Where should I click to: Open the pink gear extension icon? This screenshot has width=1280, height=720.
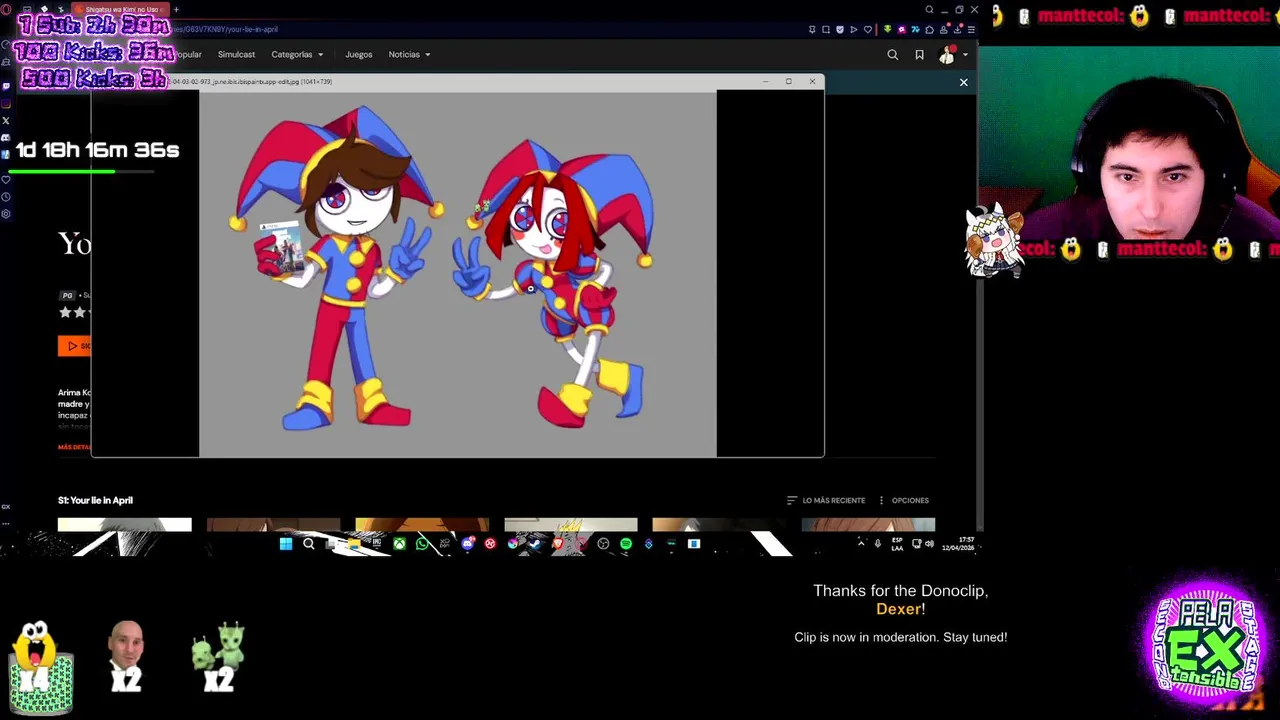(x=902, y=29)
